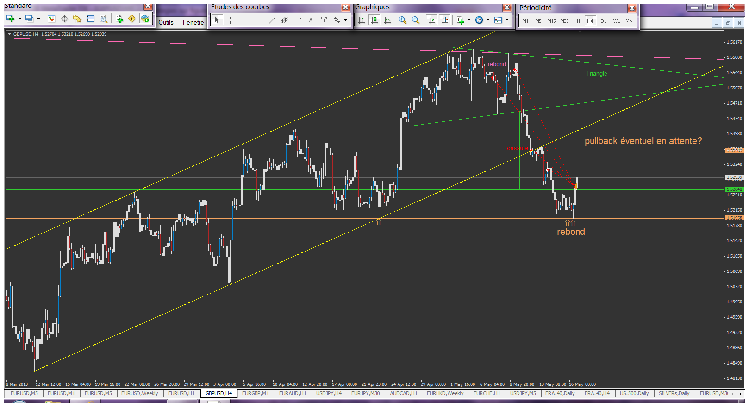
Task: Select the active GBPUSD,H4 chart tab
Action: 218,393
